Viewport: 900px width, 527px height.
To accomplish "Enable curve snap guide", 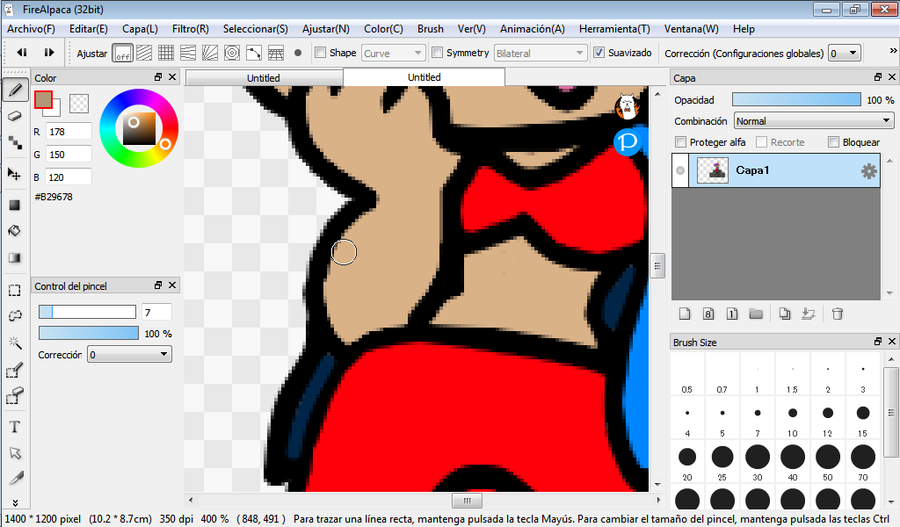I will pos(254,53).
